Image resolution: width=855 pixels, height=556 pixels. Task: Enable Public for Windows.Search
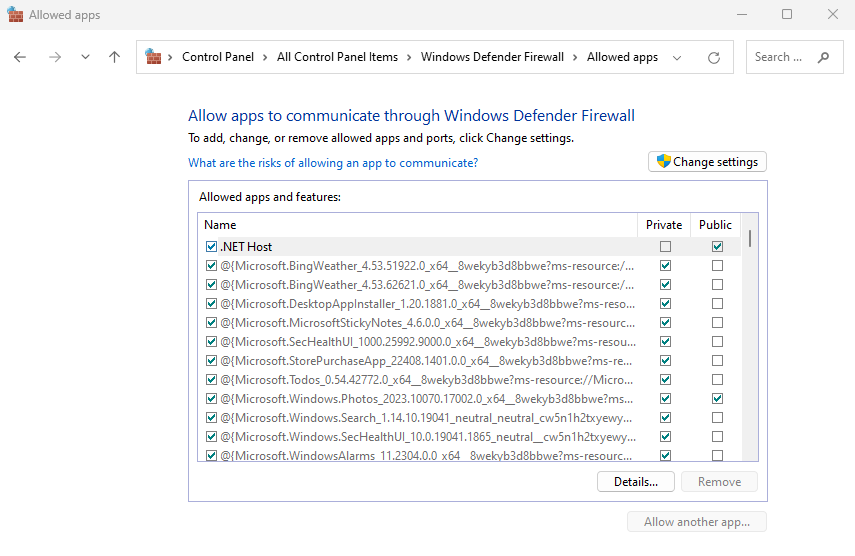718,418
